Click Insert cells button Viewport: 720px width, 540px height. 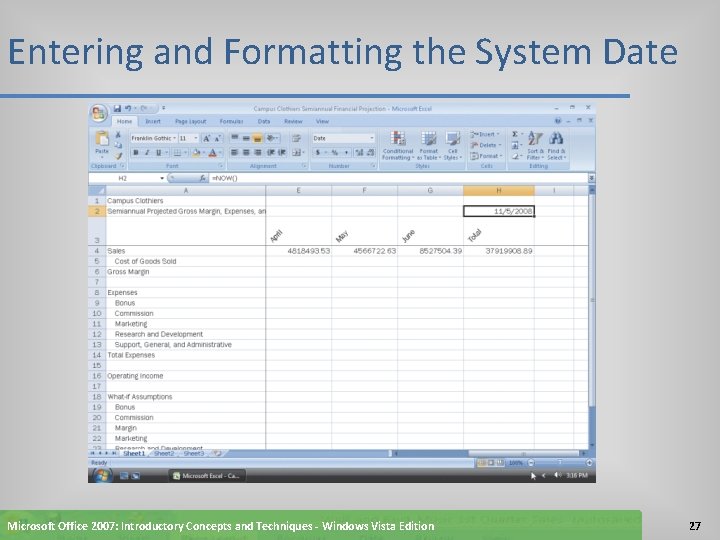click(485, 134)
